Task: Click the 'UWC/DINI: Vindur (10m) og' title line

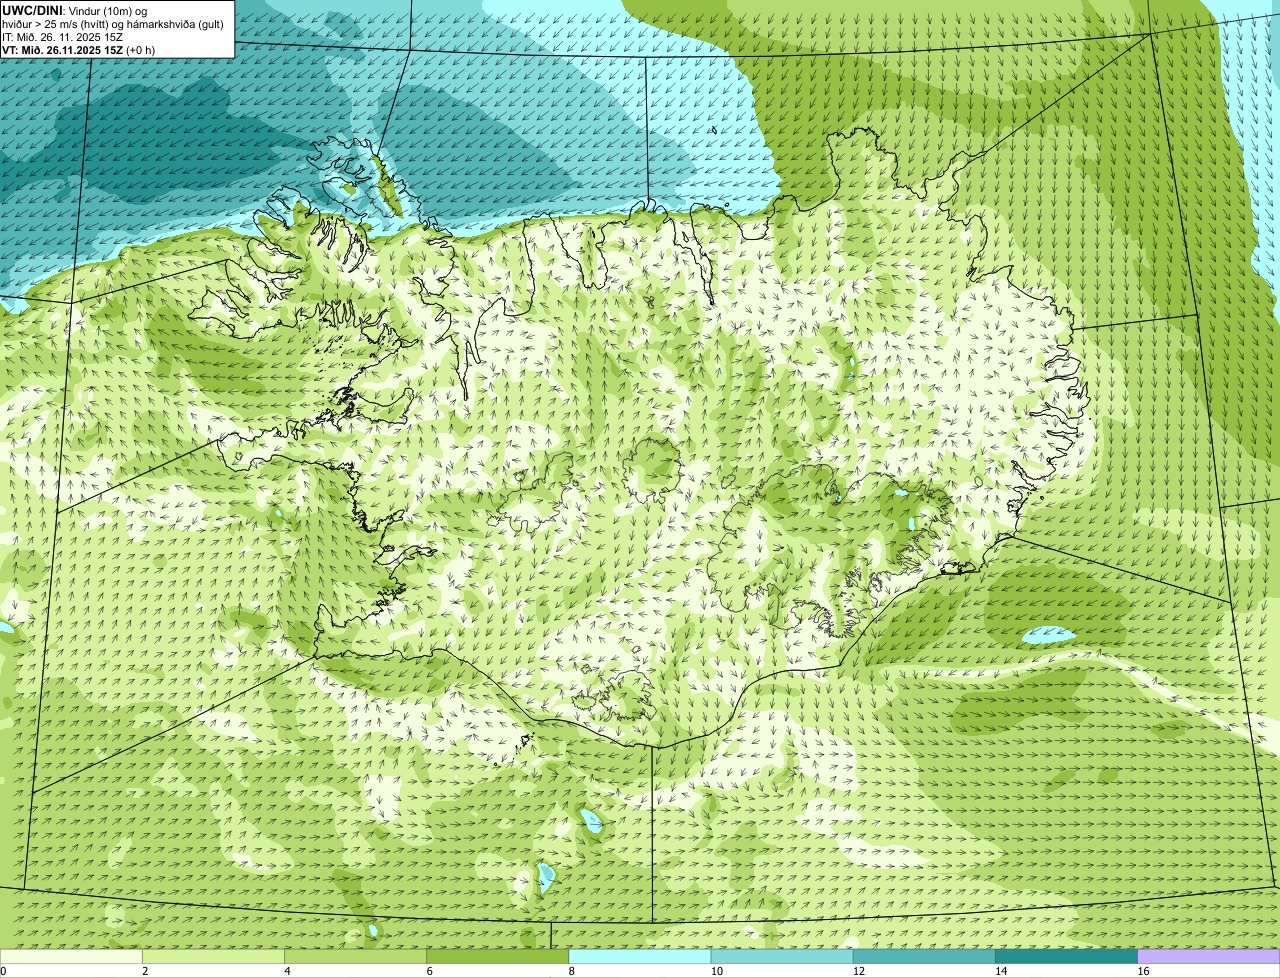Action: (x=75, y=10)
